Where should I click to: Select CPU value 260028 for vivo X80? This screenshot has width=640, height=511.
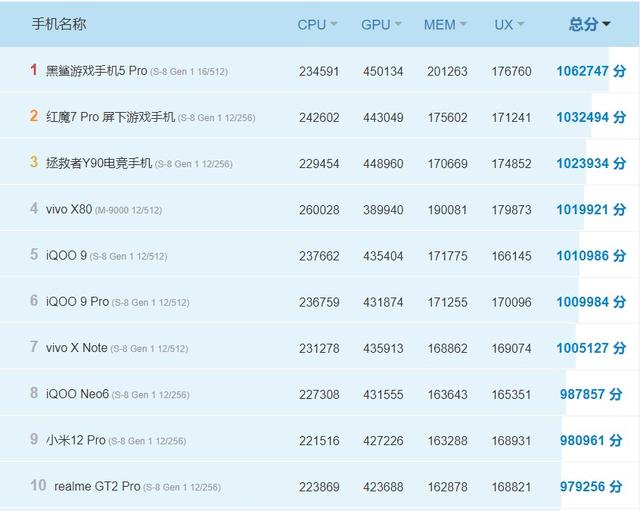pos(319,210)
